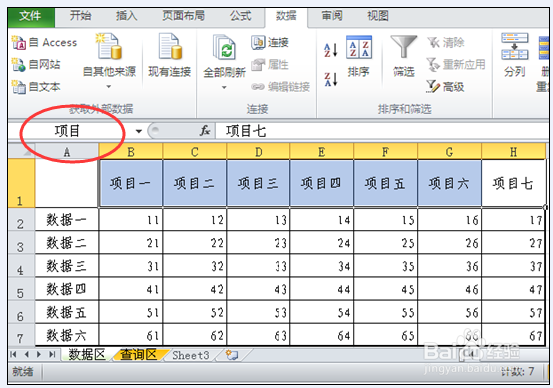Select row 4 header

(21, 266)
